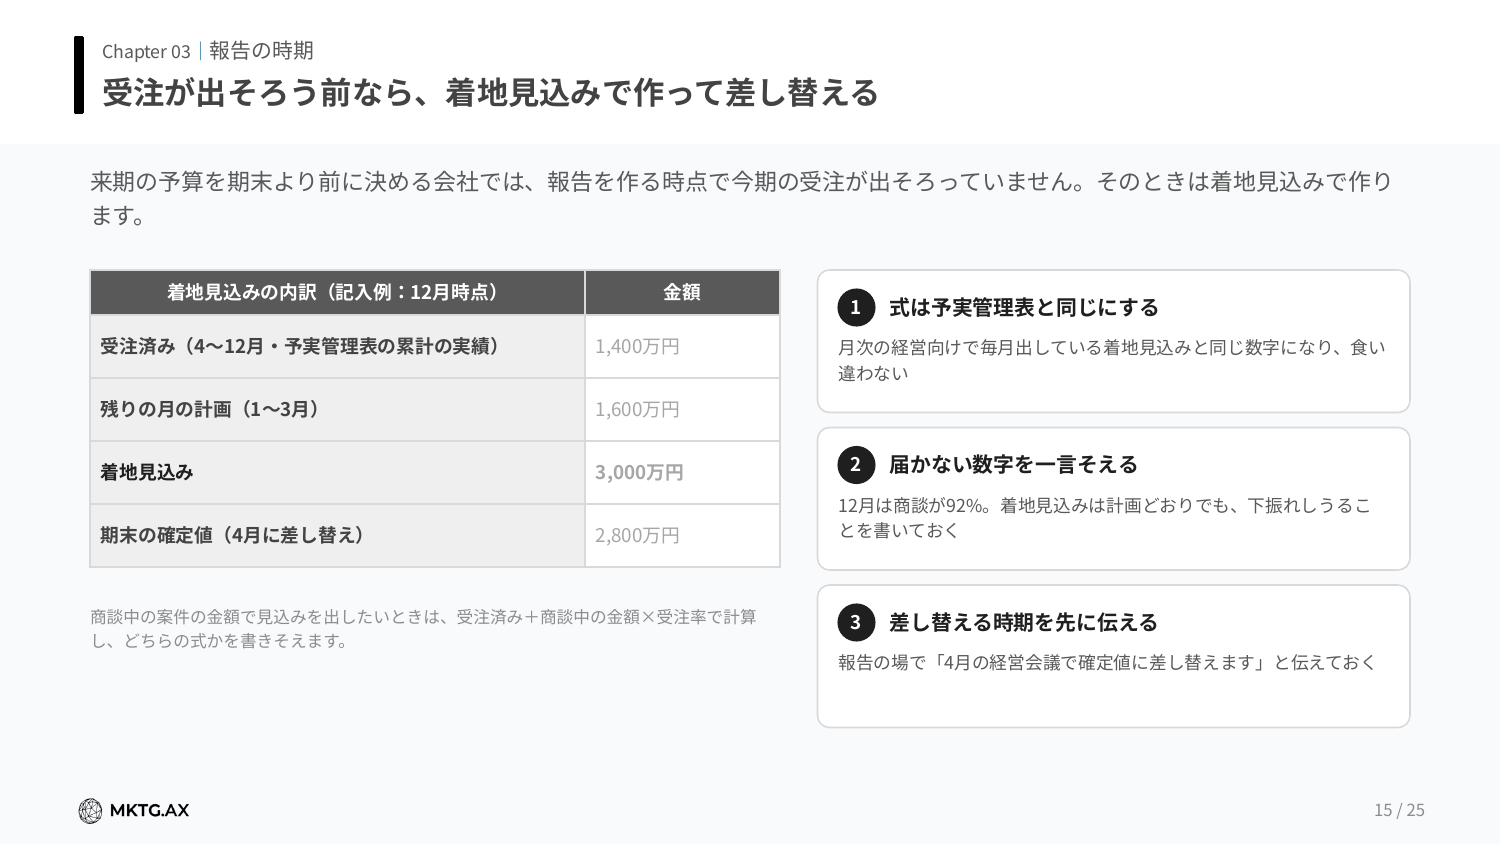
Task: Click card text starting 月次の経営向け
Action: [x=1112, y=360]
